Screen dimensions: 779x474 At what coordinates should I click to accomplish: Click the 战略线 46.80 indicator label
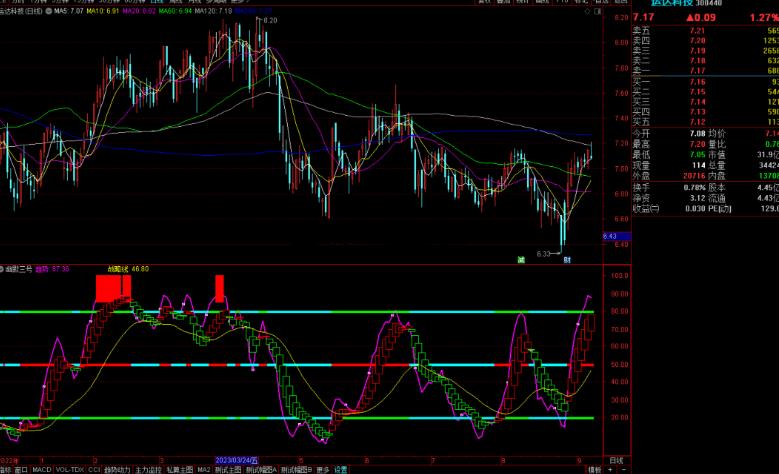click(x=129, y=269)
